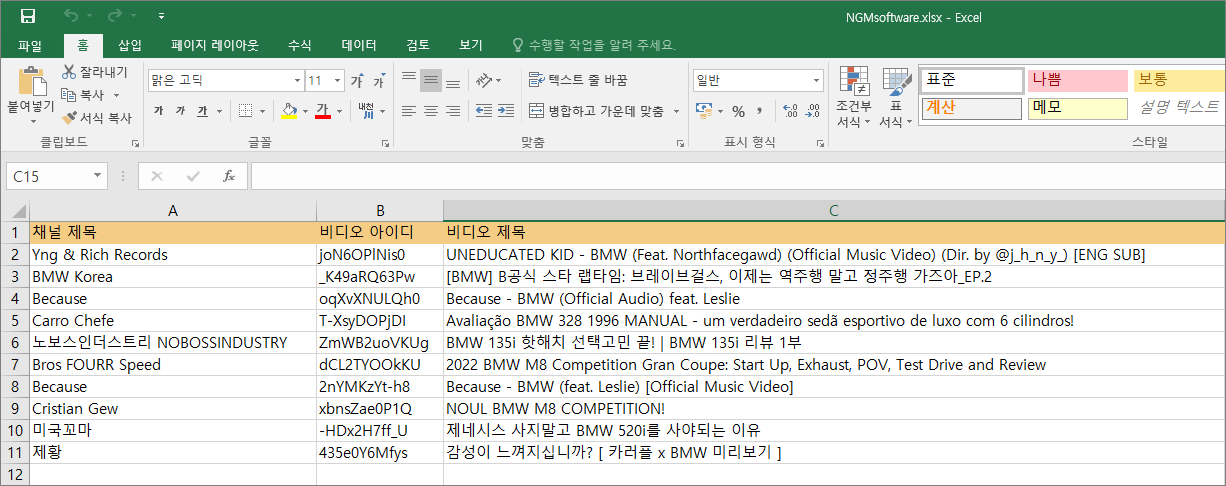Toggle middle vertical alignment
This screenshot has height=486, width=1226.
[x=430, y=80]
